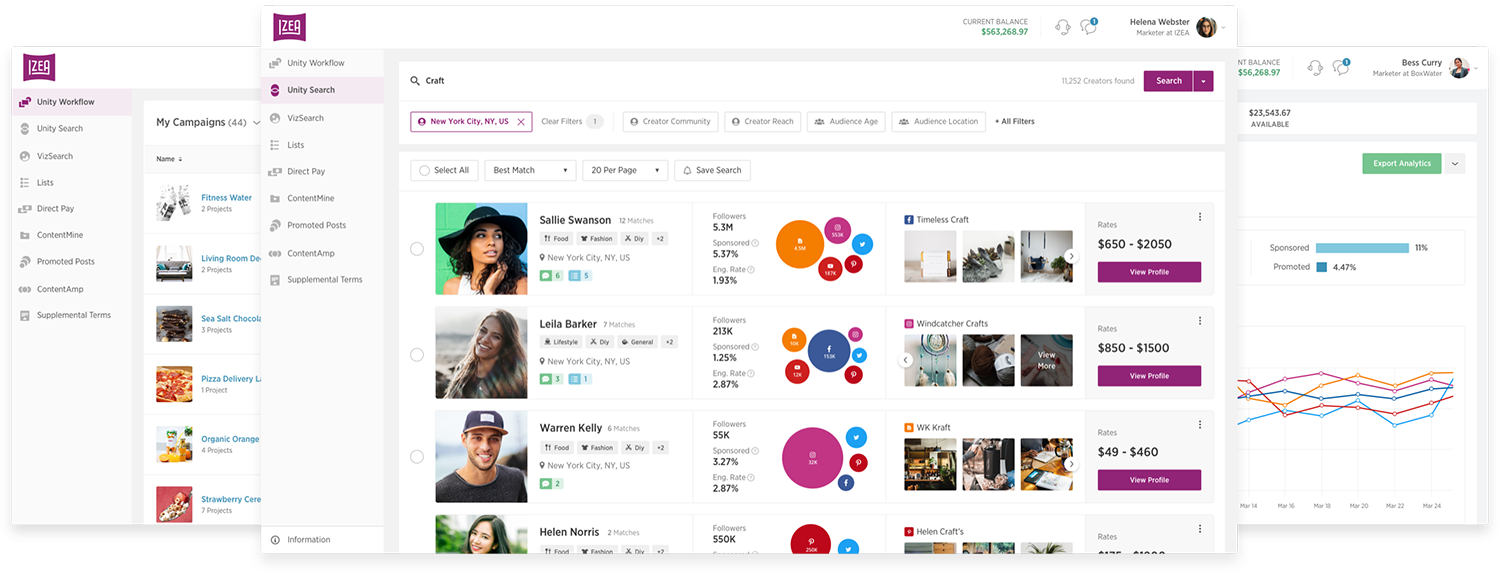Viewport: 1500px width, 574px height.
Task: Click the IZEA logo in the front window
Action: coord(289,27)
